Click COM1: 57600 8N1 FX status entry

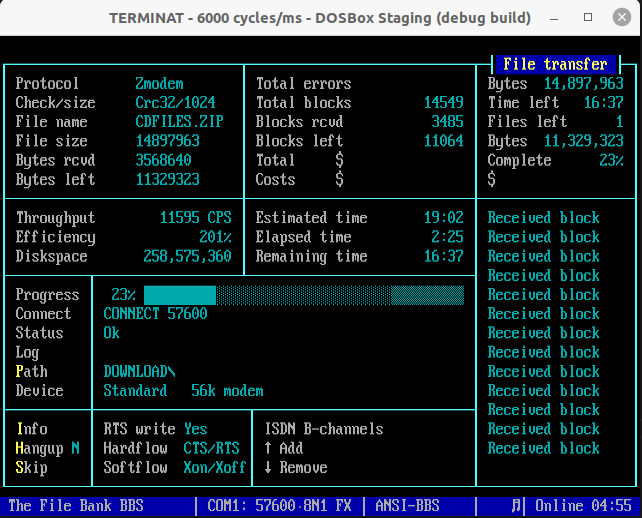click(x=280, y=506)
